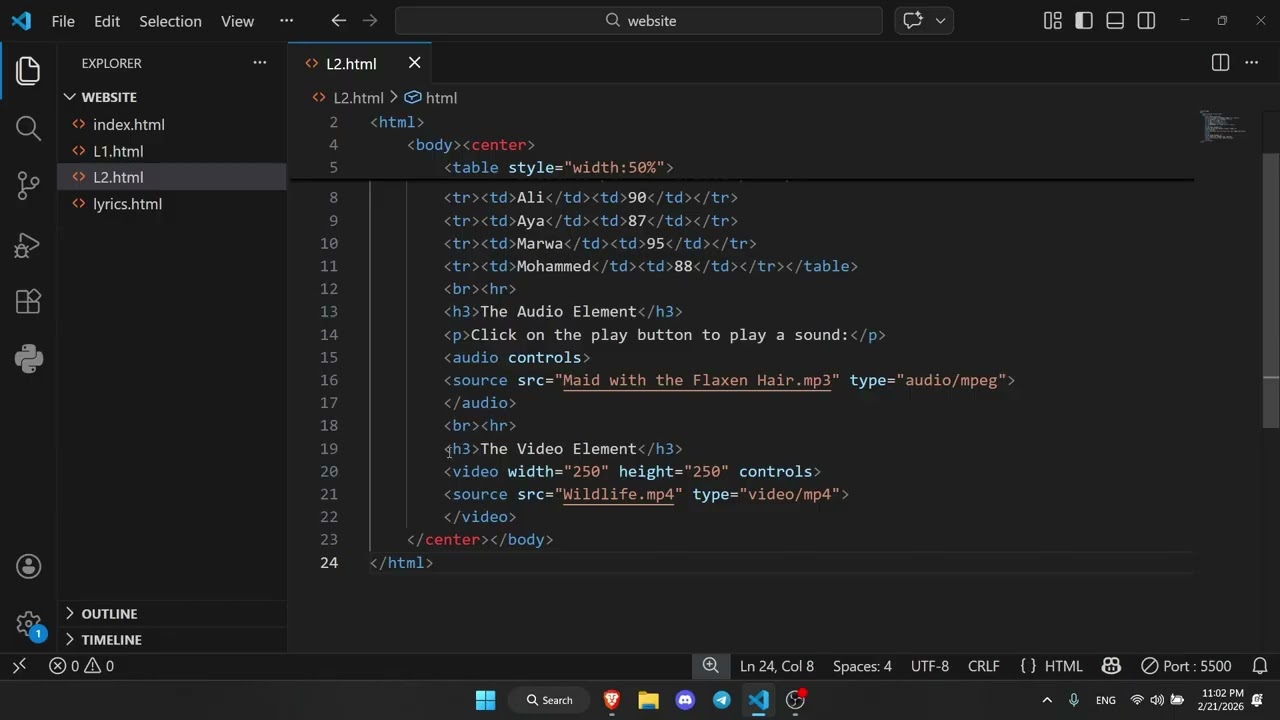Open lyrics.html in the explorer
Viewport: 1280px width, 720px height.
(x=172, y=204)
